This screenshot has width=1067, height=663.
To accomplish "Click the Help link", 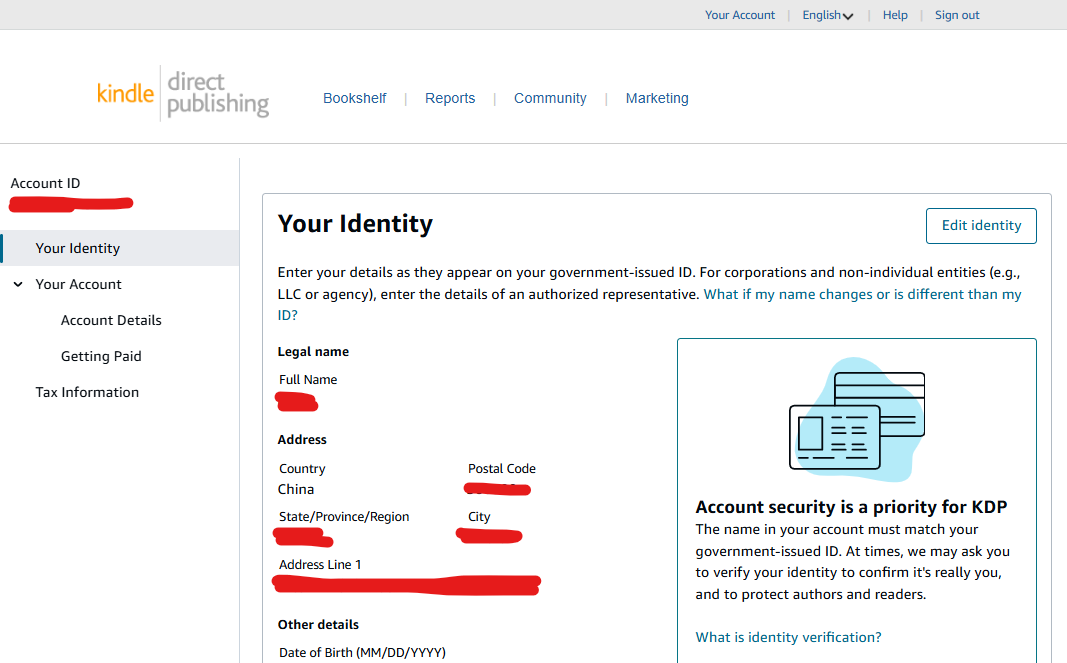I will point(895,15).
